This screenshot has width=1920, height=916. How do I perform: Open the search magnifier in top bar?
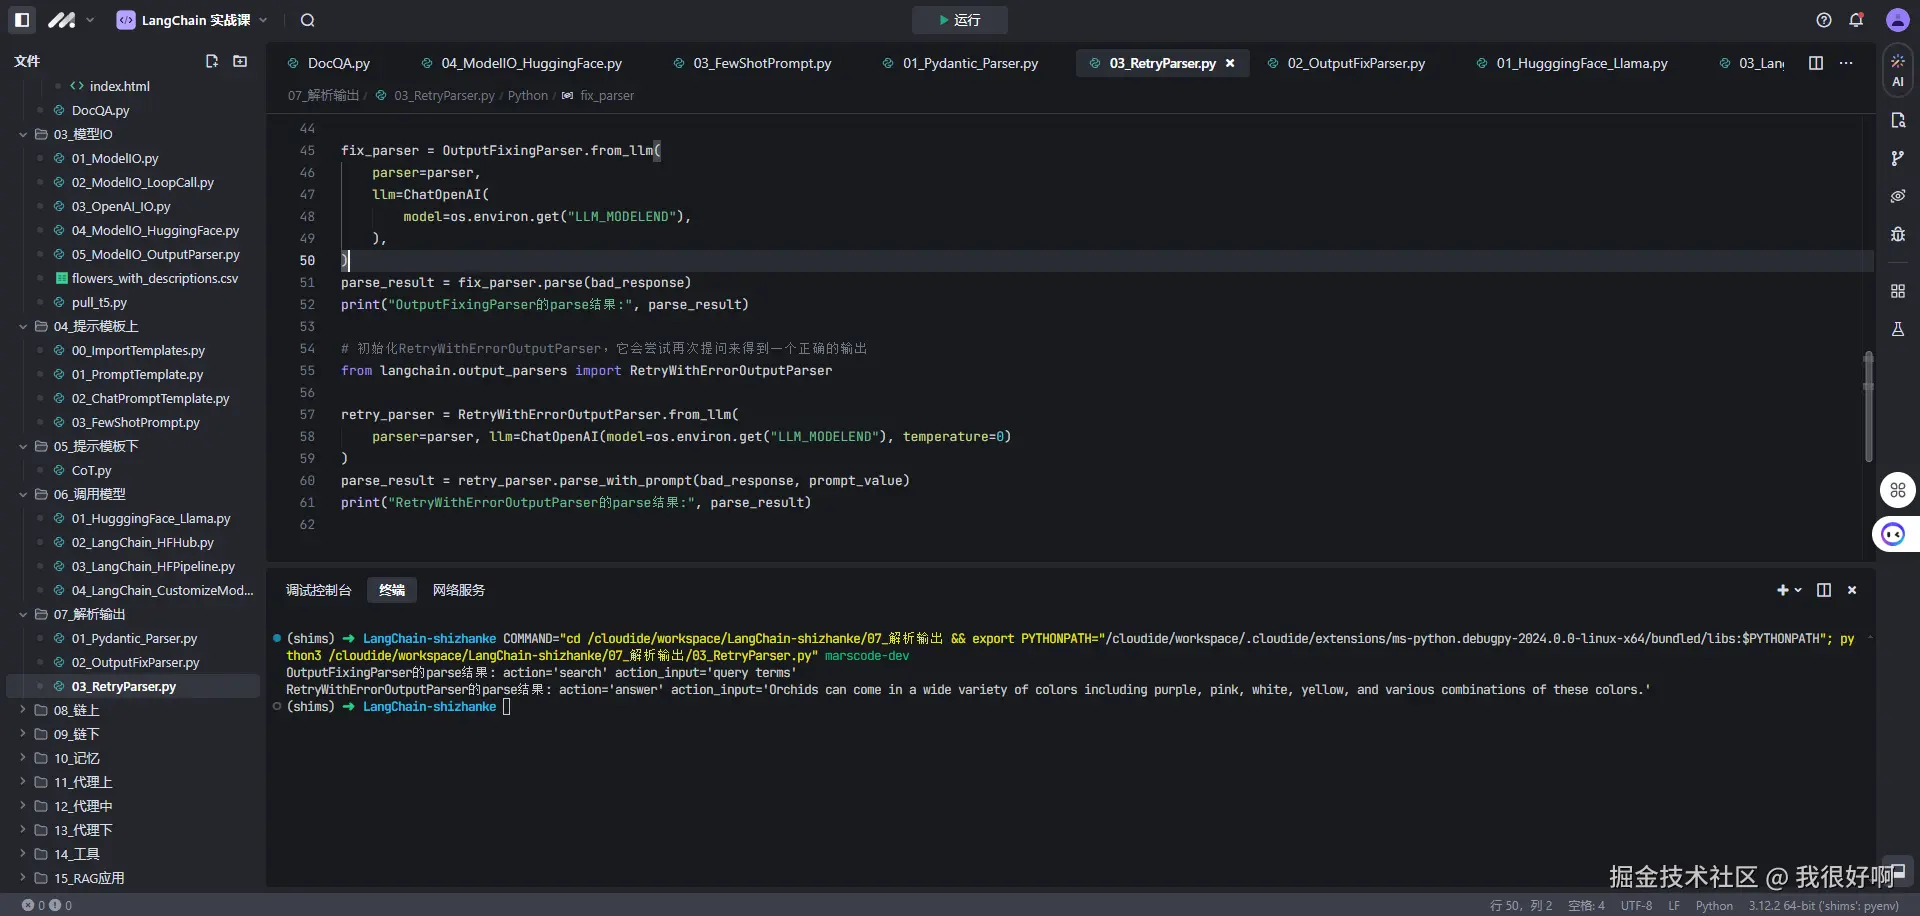pyautogui.click(x=308, y=20)
